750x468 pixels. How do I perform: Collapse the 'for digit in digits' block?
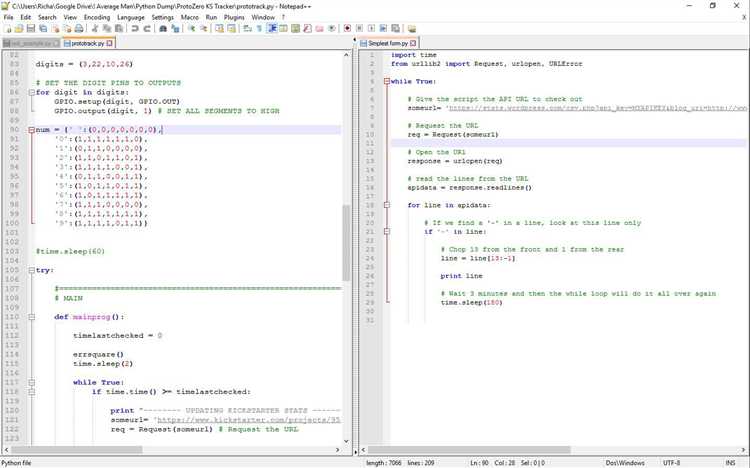pos(32,92)
